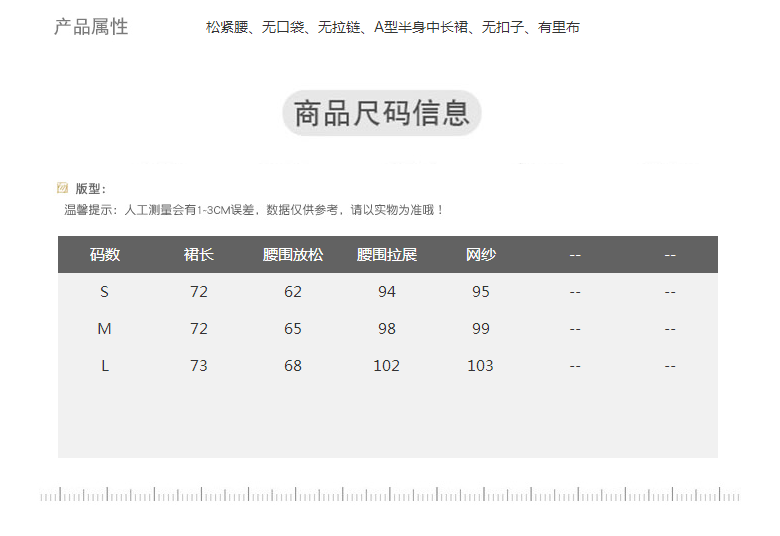The image size is (780, 536).
Task: Select the 版型 label
Action: coord(90,189)
